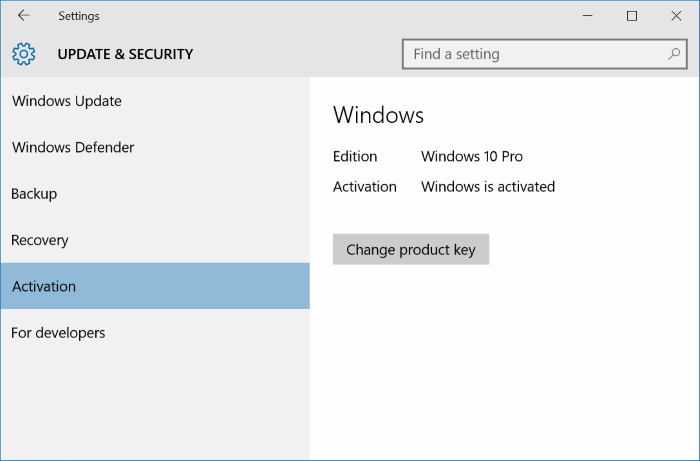Image resolution: width=700 pixels, height=461 pixels.
Task: Open Windows Defender section
Action: [155, 147]
